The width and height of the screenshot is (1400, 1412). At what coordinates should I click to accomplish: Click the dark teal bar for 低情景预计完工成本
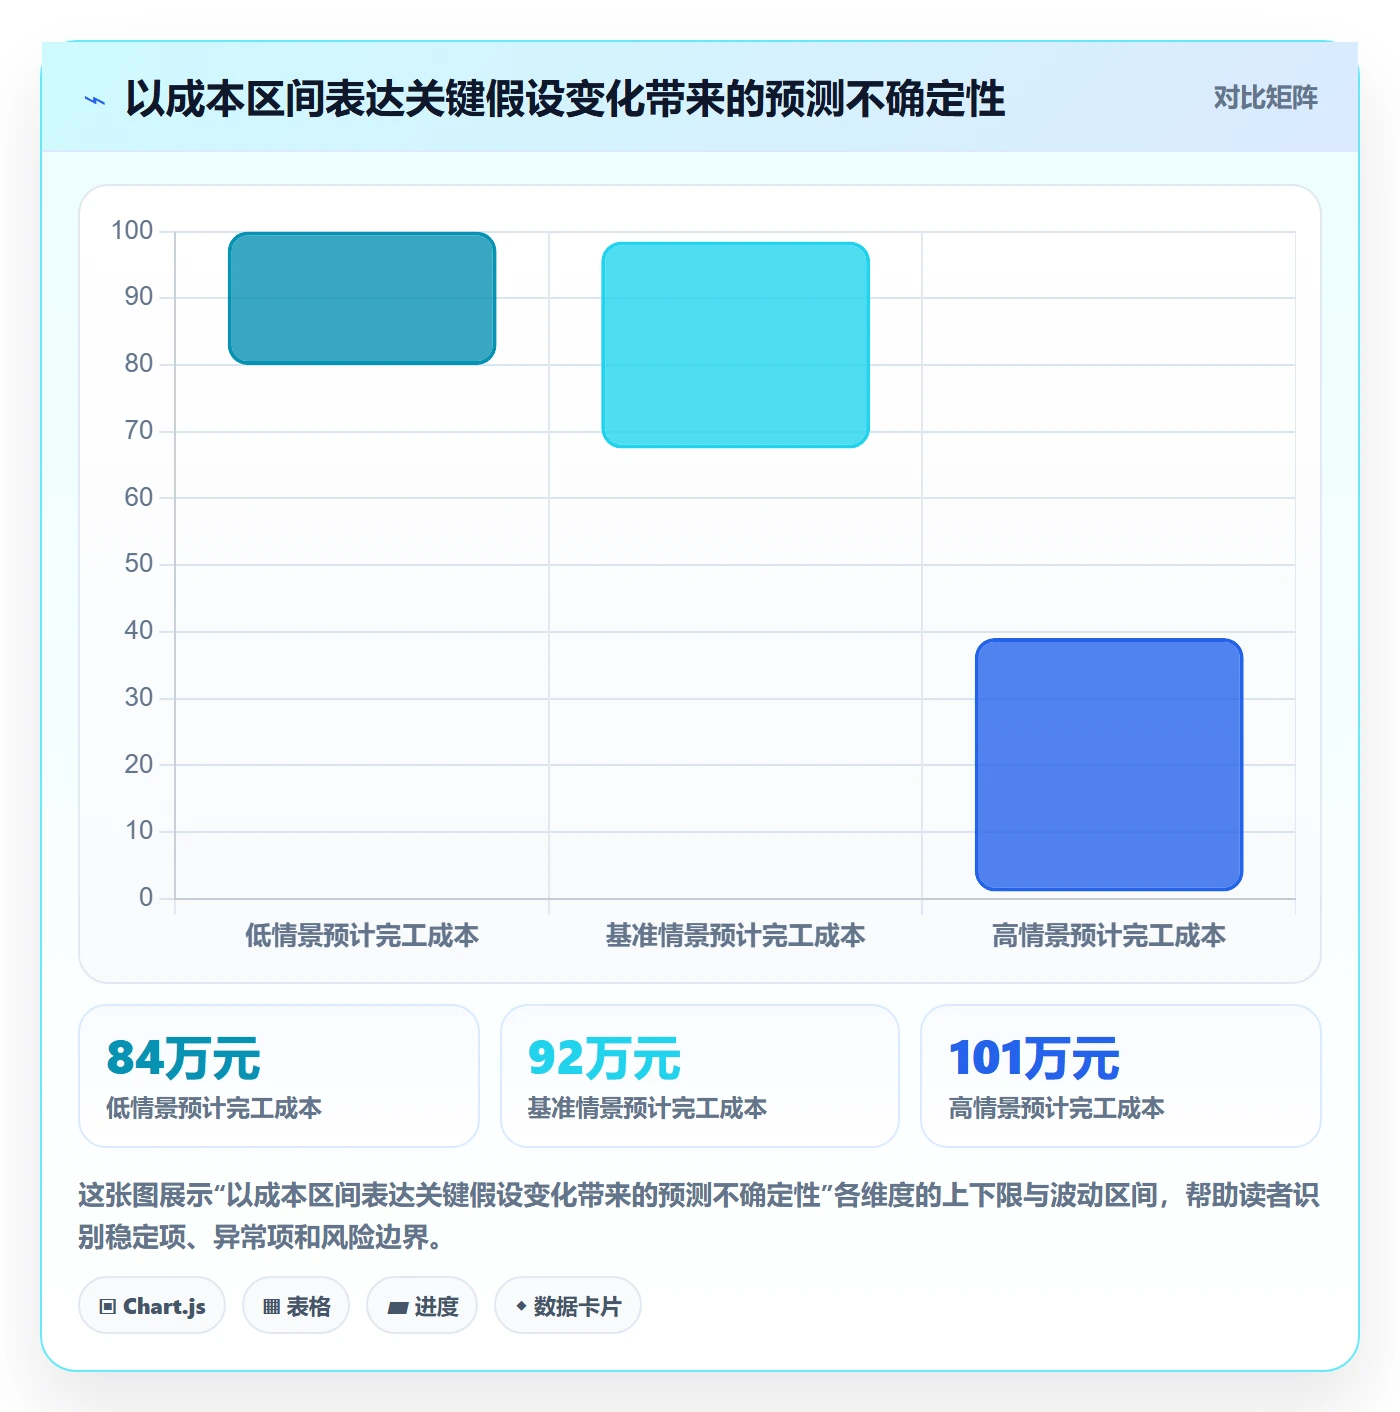[x=362, y=298]
